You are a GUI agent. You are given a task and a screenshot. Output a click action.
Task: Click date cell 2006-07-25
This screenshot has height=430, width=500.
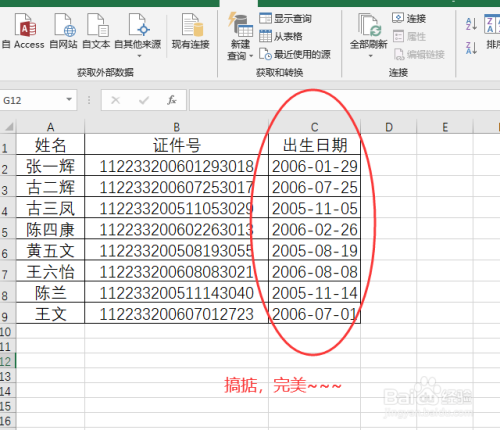315,187
